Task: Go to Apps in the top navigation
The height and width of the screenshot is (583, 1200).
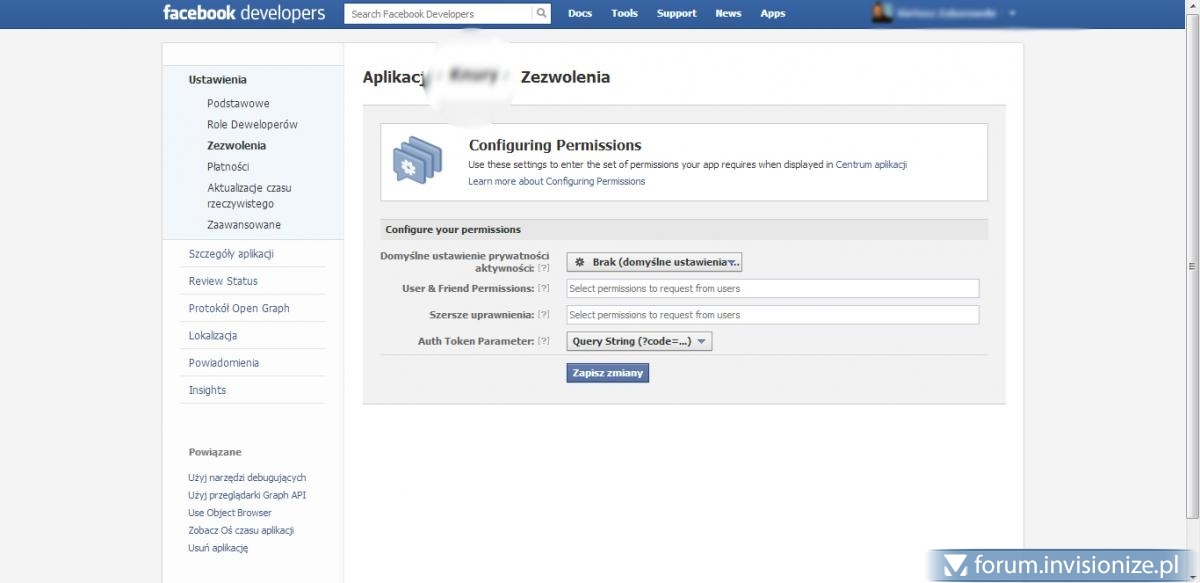Action: 772,14
